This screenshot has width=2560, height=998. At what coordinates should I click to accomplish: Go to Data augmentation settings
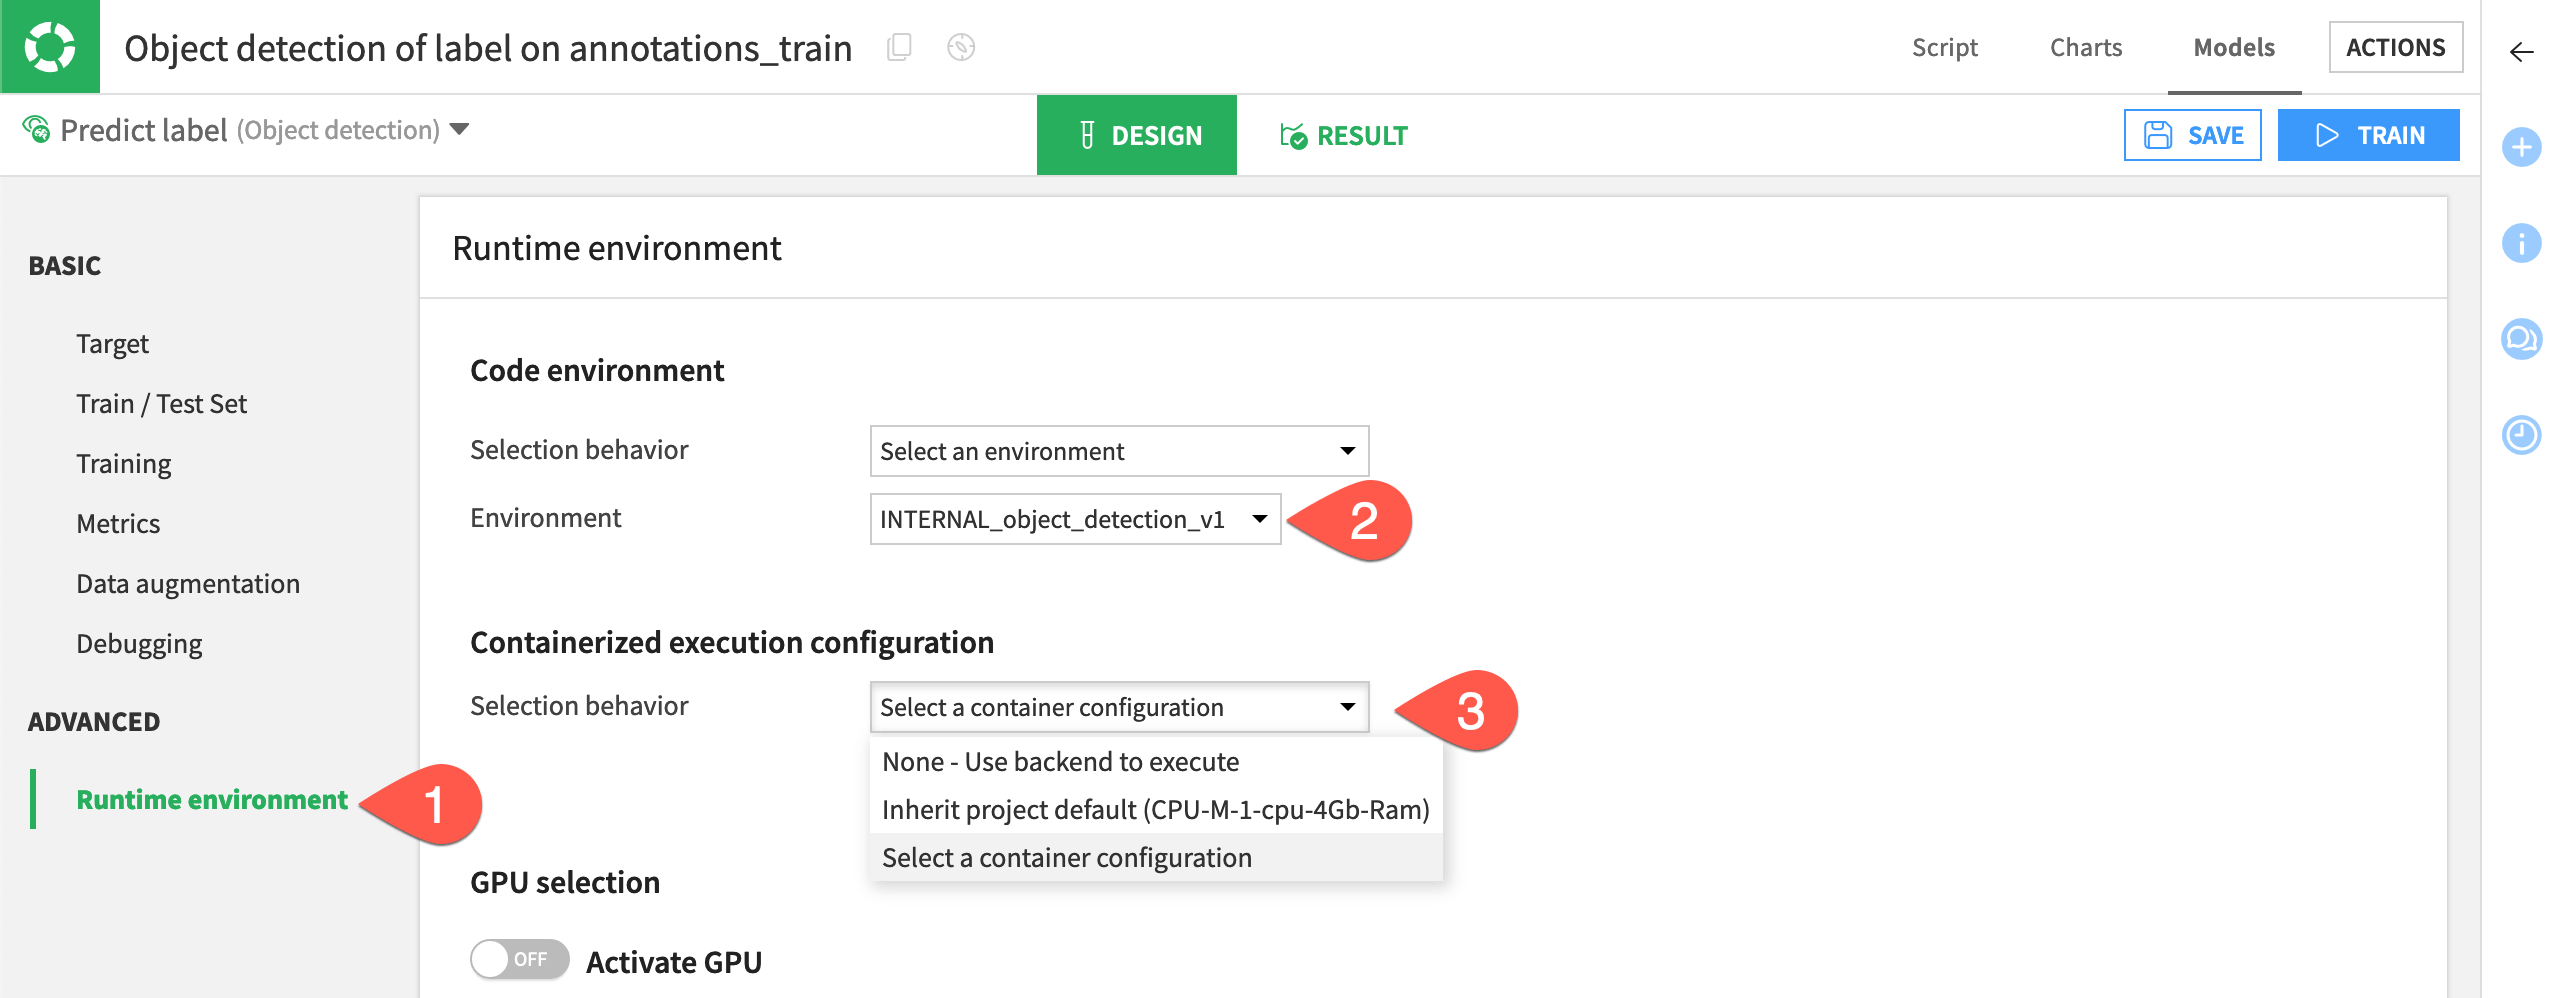point(188,584)
